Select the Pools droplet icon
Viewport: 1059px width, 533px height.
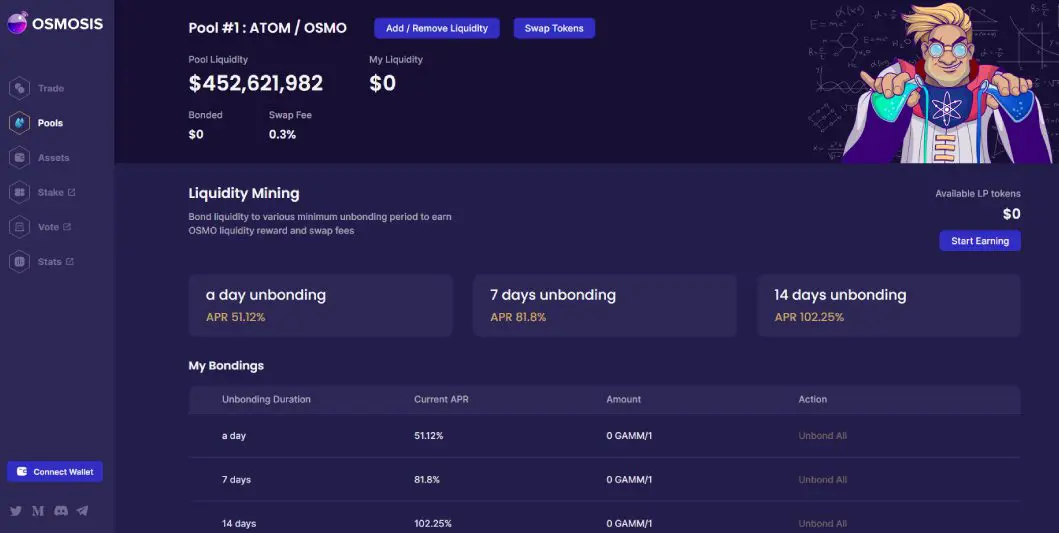pyautogui.click(x=20, y=123)
